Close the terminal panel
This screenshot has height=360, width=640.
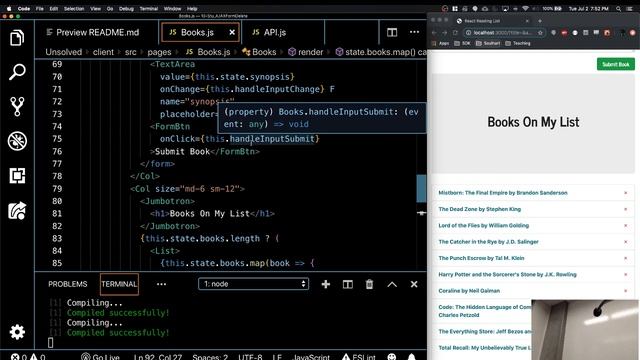click(414, 284)
